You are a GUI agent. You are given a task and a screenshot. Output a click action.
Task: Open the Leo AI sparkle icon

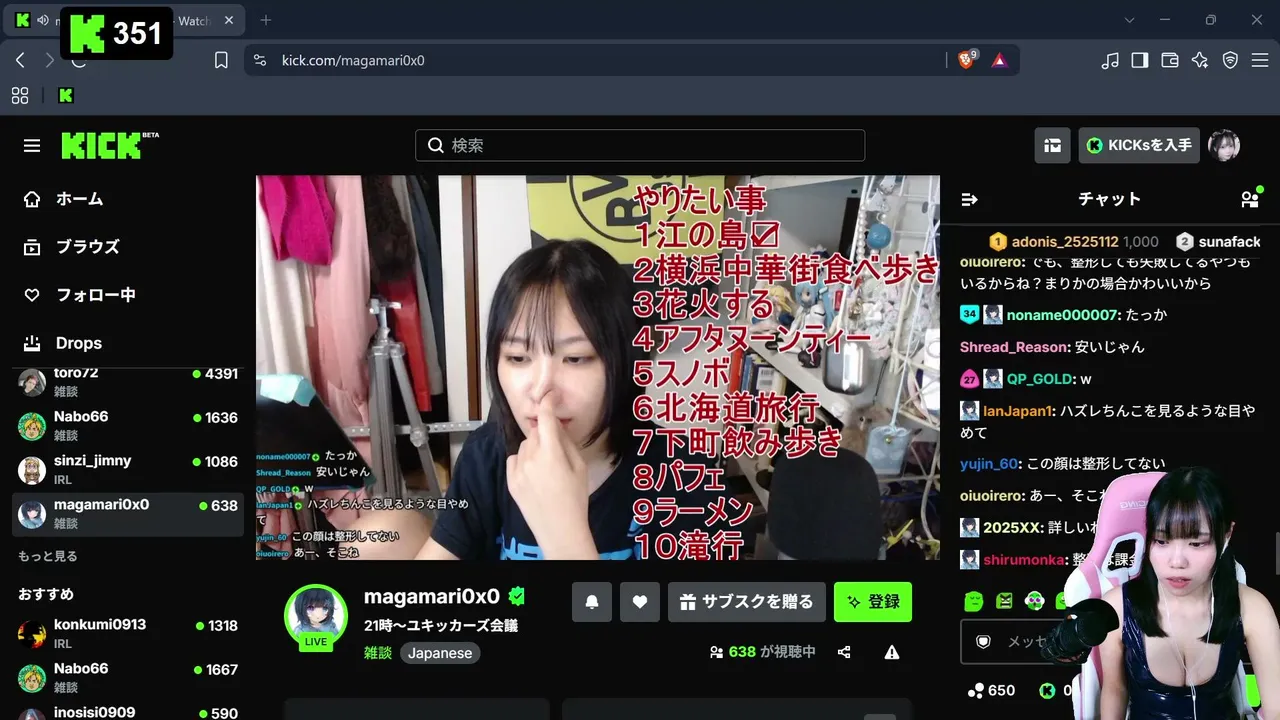click(x=1200, y=60)
